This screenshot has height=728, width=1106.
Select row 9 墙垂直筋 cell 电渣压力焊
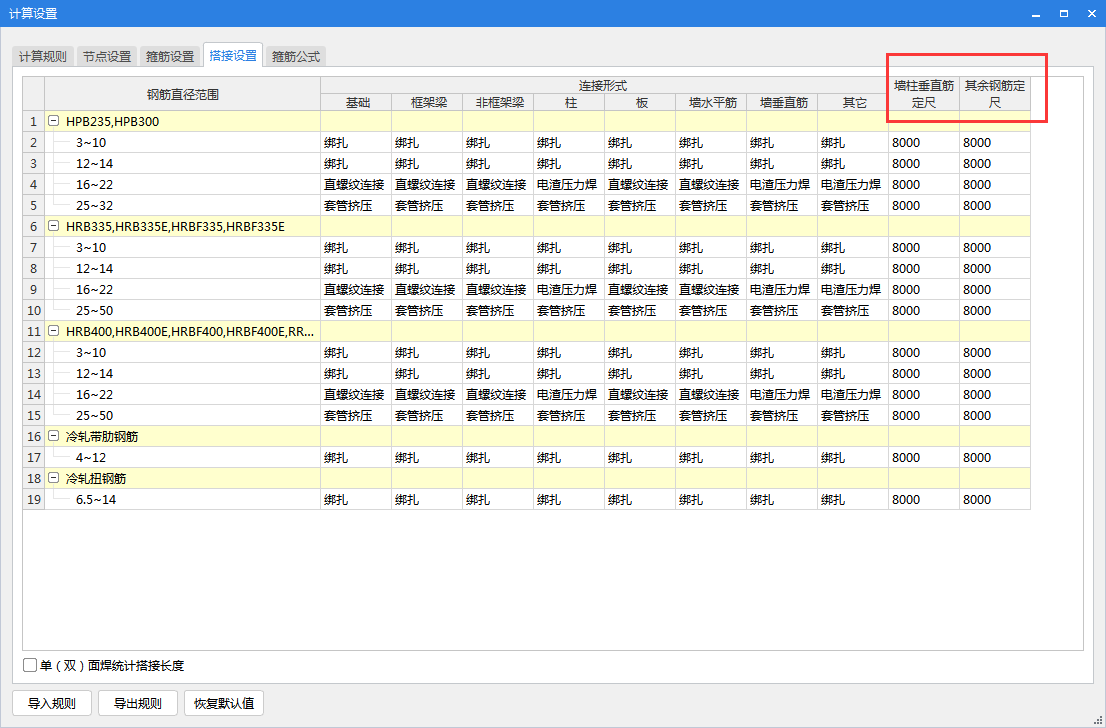point(782,289)
